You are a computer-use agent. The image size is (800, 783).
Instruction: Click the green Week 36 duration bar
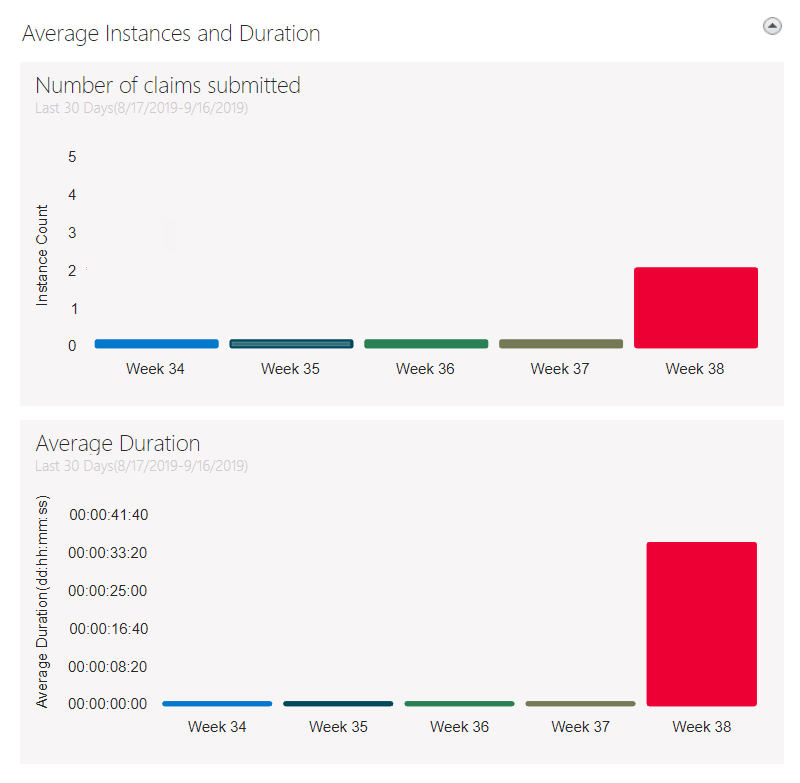point(459,703)
